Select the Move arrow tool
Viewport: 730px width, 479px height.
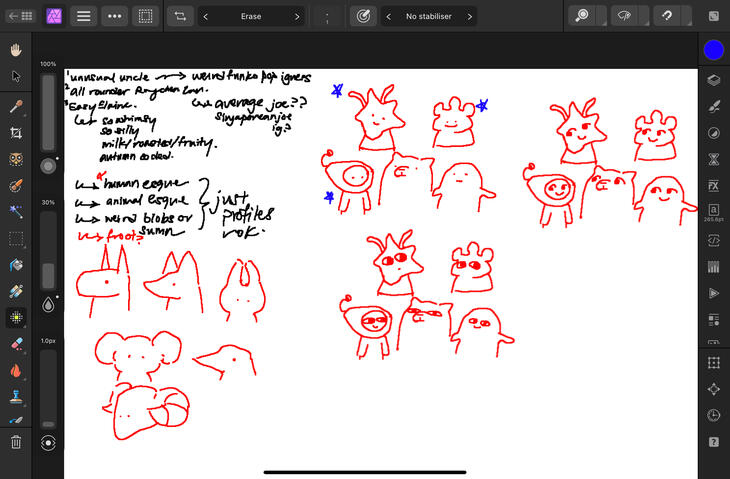[x=16, y=76]
